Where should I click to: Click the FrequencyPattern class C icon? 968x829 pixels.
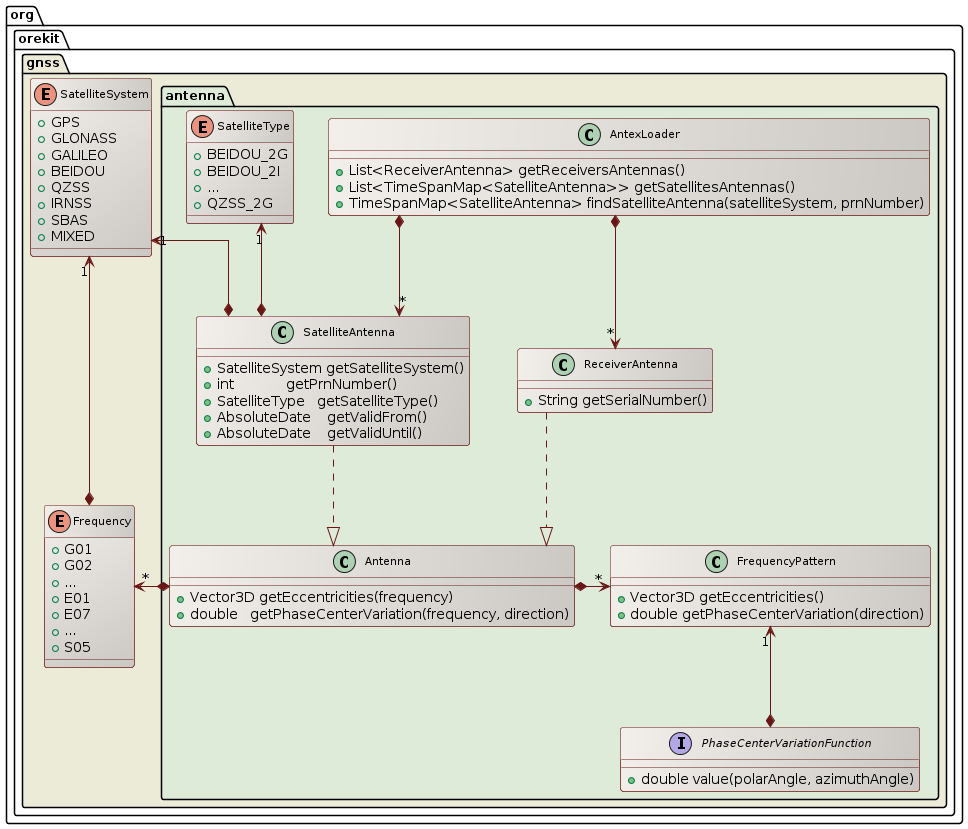pyautogui.click(x=716, y=561)
